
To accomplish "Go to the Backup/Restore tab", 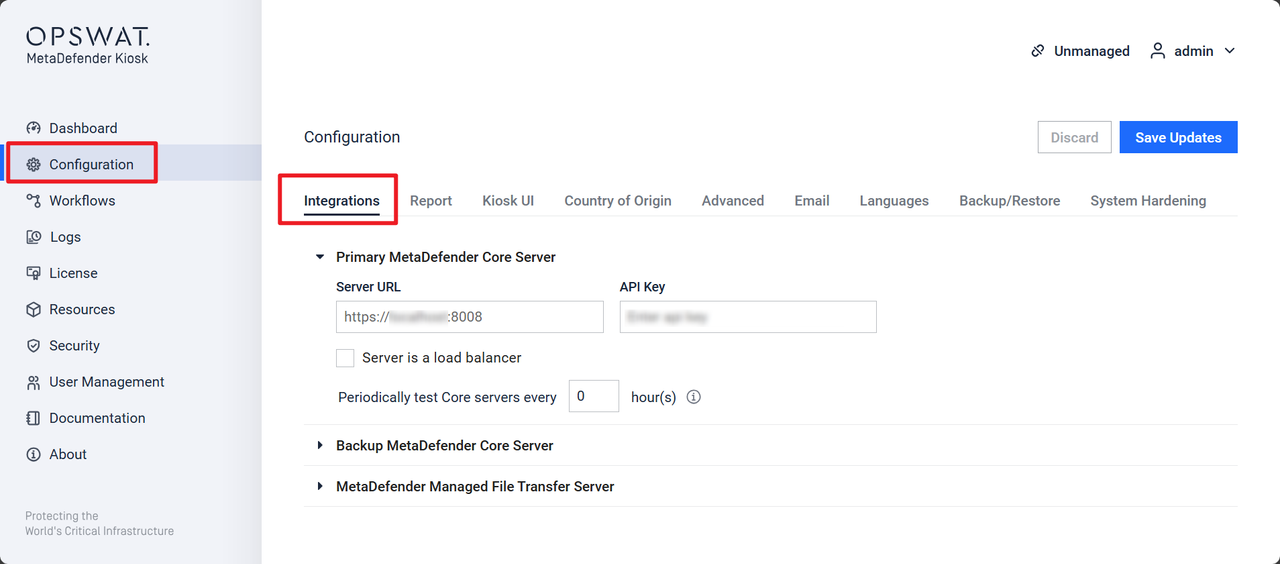I will [x=1010, y=201].
